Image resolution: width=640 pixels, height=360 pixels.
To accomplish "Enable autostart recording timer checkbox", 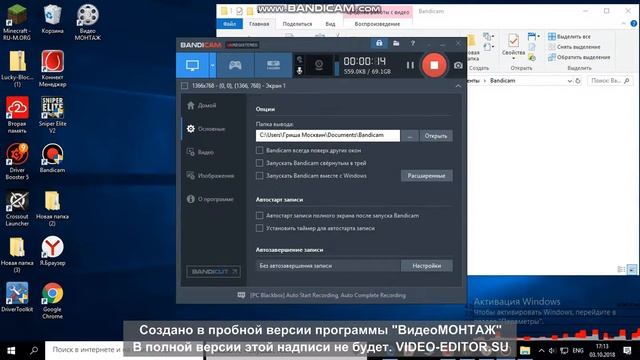I will (259, 229).
